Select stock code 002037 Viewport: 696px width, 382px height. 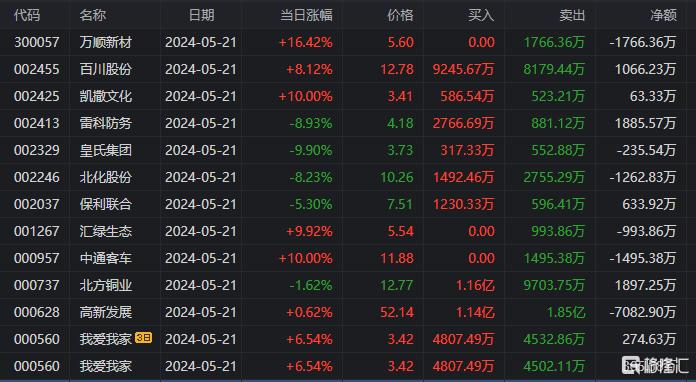[x=36, y=204]
